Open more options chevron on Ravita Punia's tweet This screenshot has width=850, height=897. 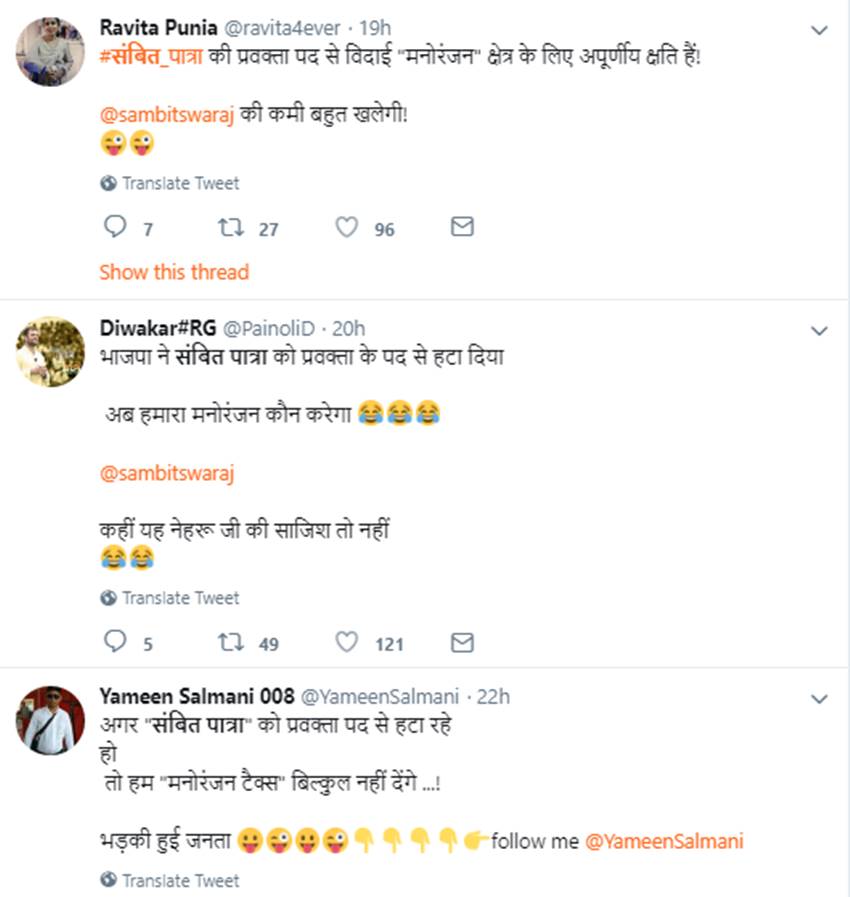pyautogui.click(x=819, y=31)
